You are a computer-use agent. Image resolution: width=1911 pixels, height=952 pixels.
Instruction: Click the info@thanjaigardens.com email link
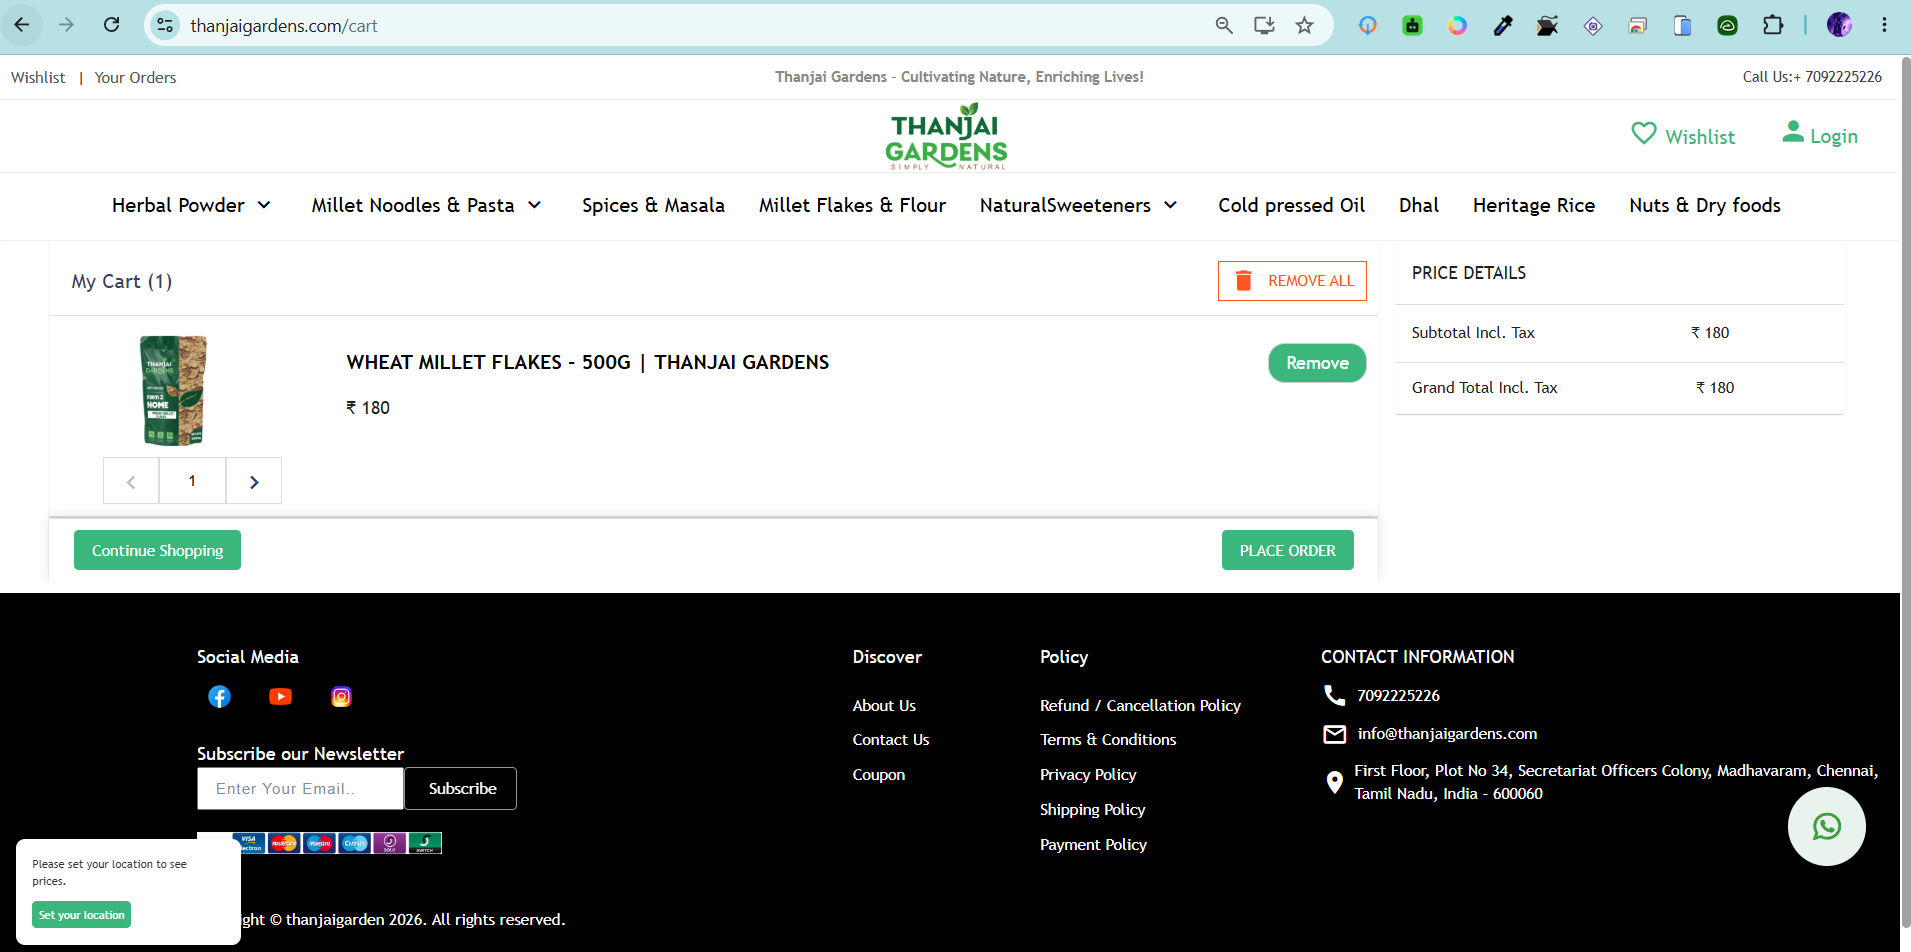point(1447,733)
